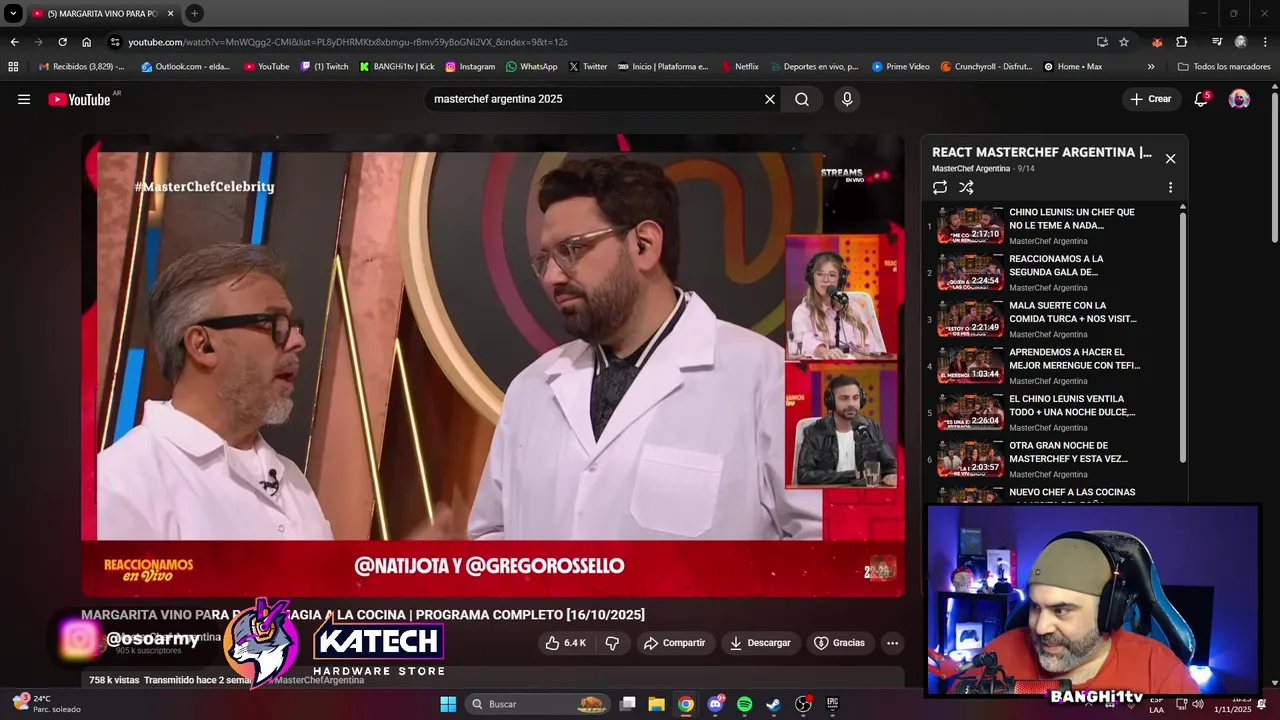Viewport: 1280px width, 720px height.
Task: Open Discord from the taskbar
Action: click(715, 704)
